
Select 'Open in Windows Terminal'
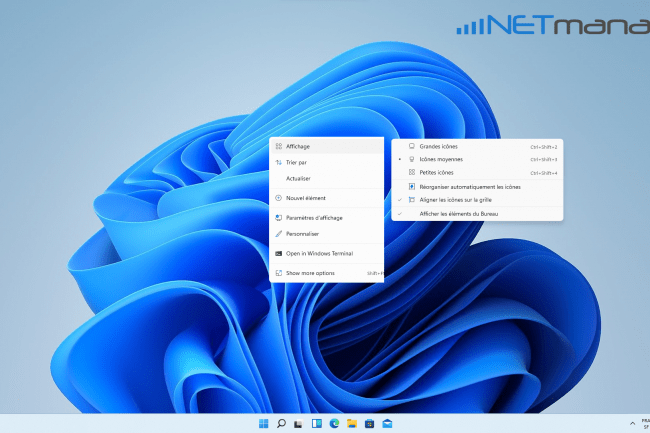(326, 253)
